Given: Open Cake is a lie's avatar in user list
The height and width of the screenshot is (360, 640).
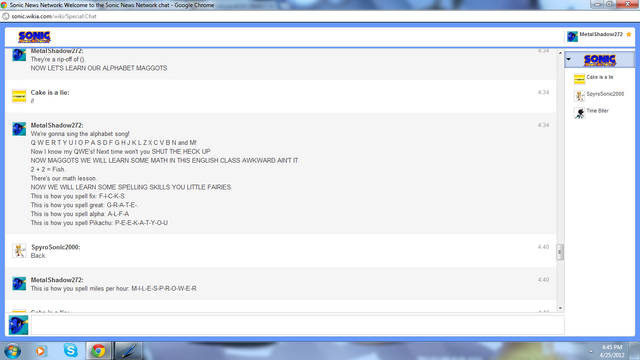Looking at the screenshot, I should pyautogui.click(x=579, y=79).
